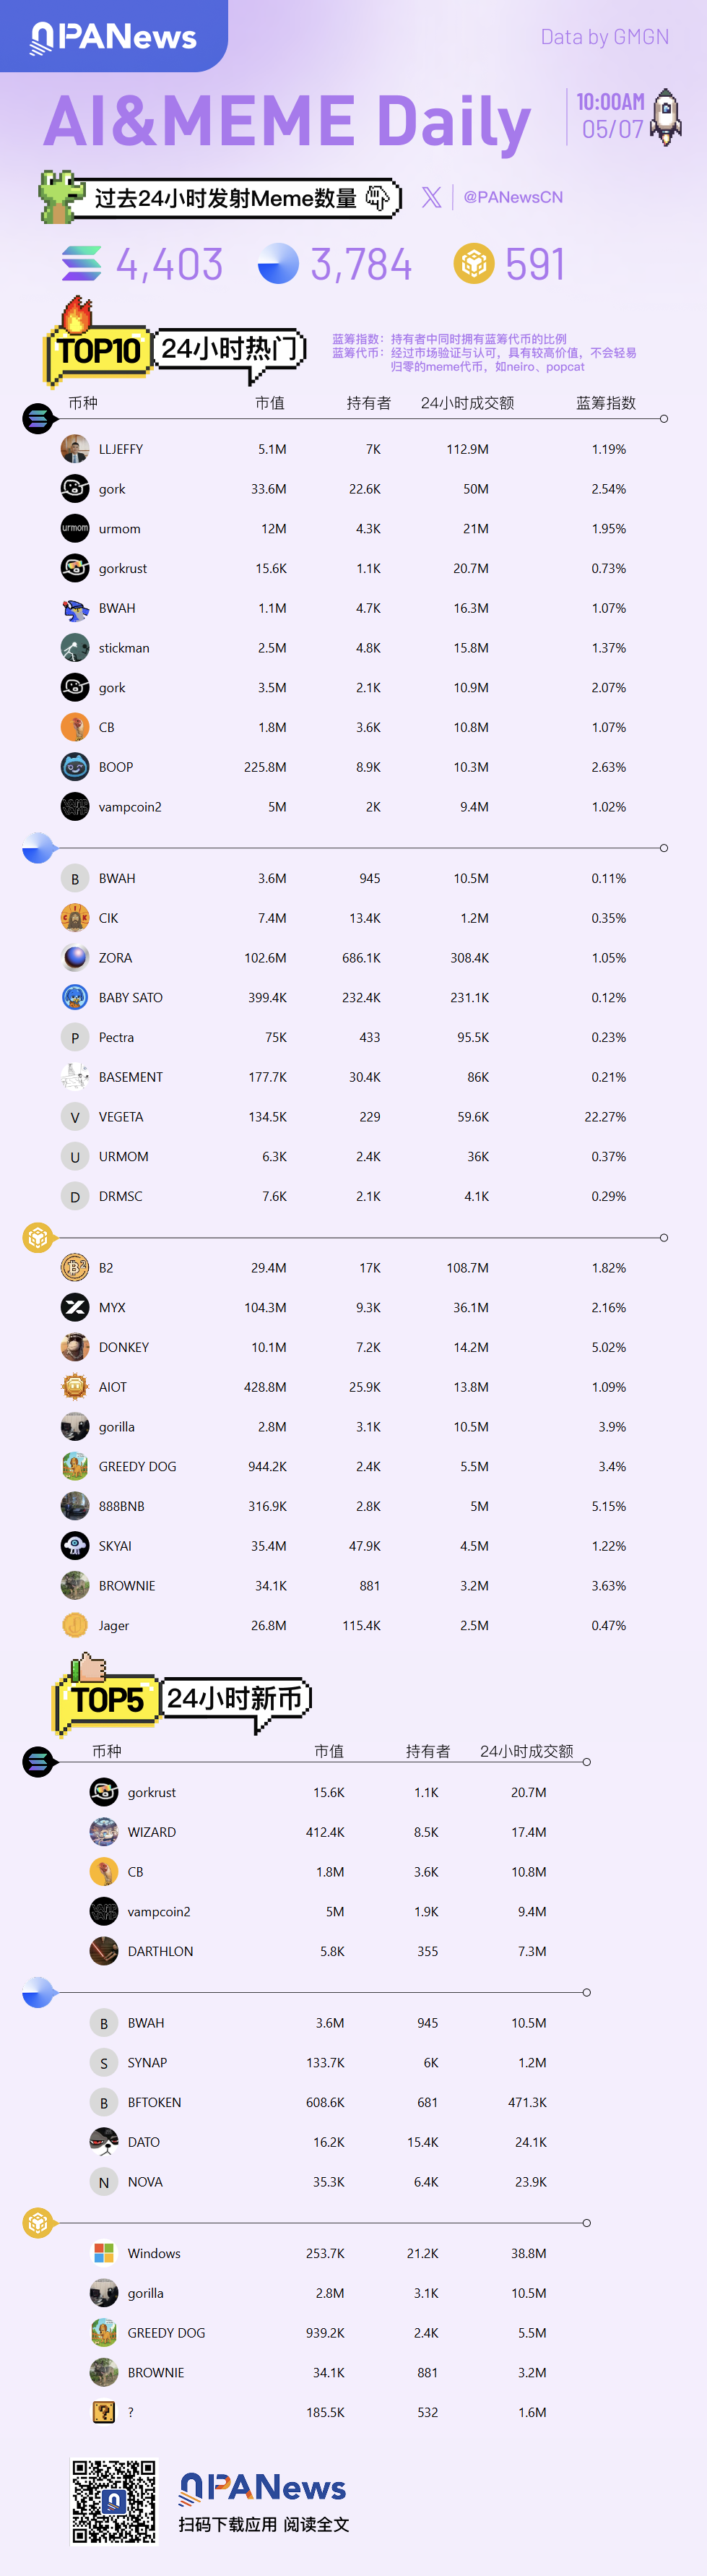Click the LLJEFFY token avatar

(75, 449)
